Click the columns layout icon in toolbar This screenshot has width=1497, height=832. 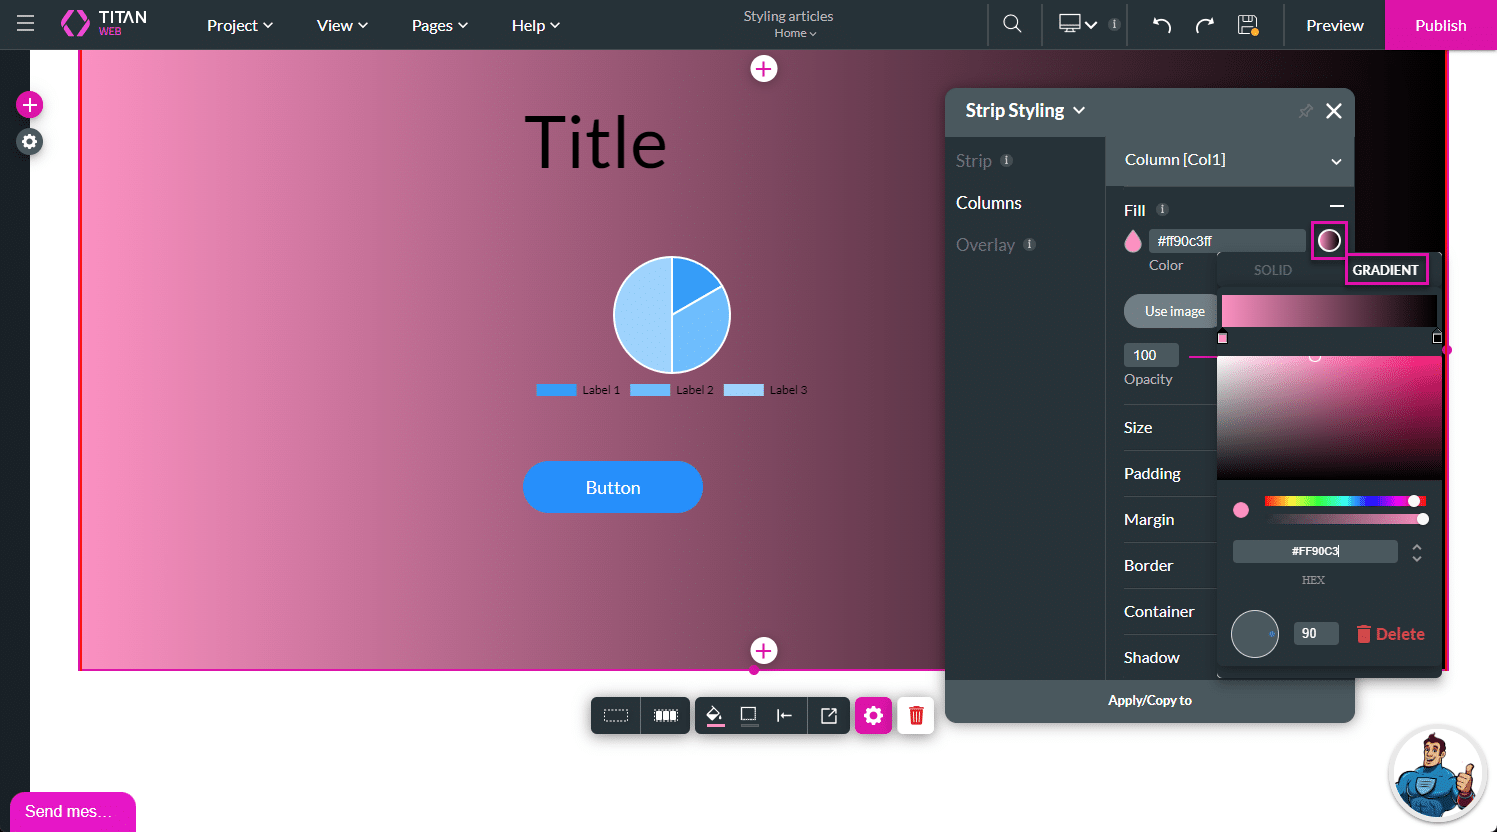coord(666,715)
